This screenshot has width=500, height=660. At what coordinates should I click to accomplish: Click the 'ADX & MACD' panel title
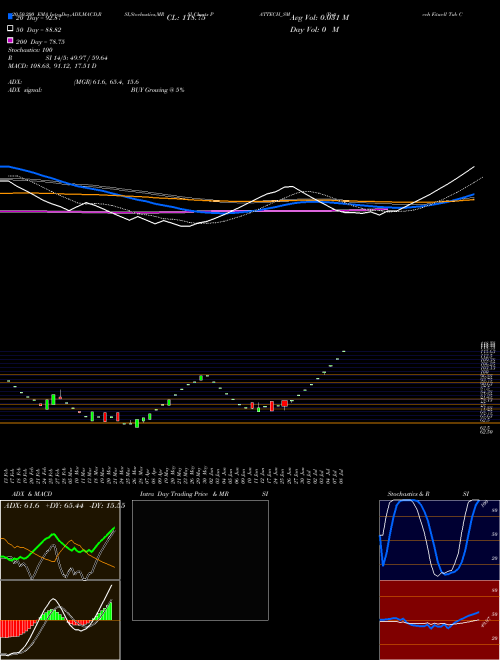32,494
